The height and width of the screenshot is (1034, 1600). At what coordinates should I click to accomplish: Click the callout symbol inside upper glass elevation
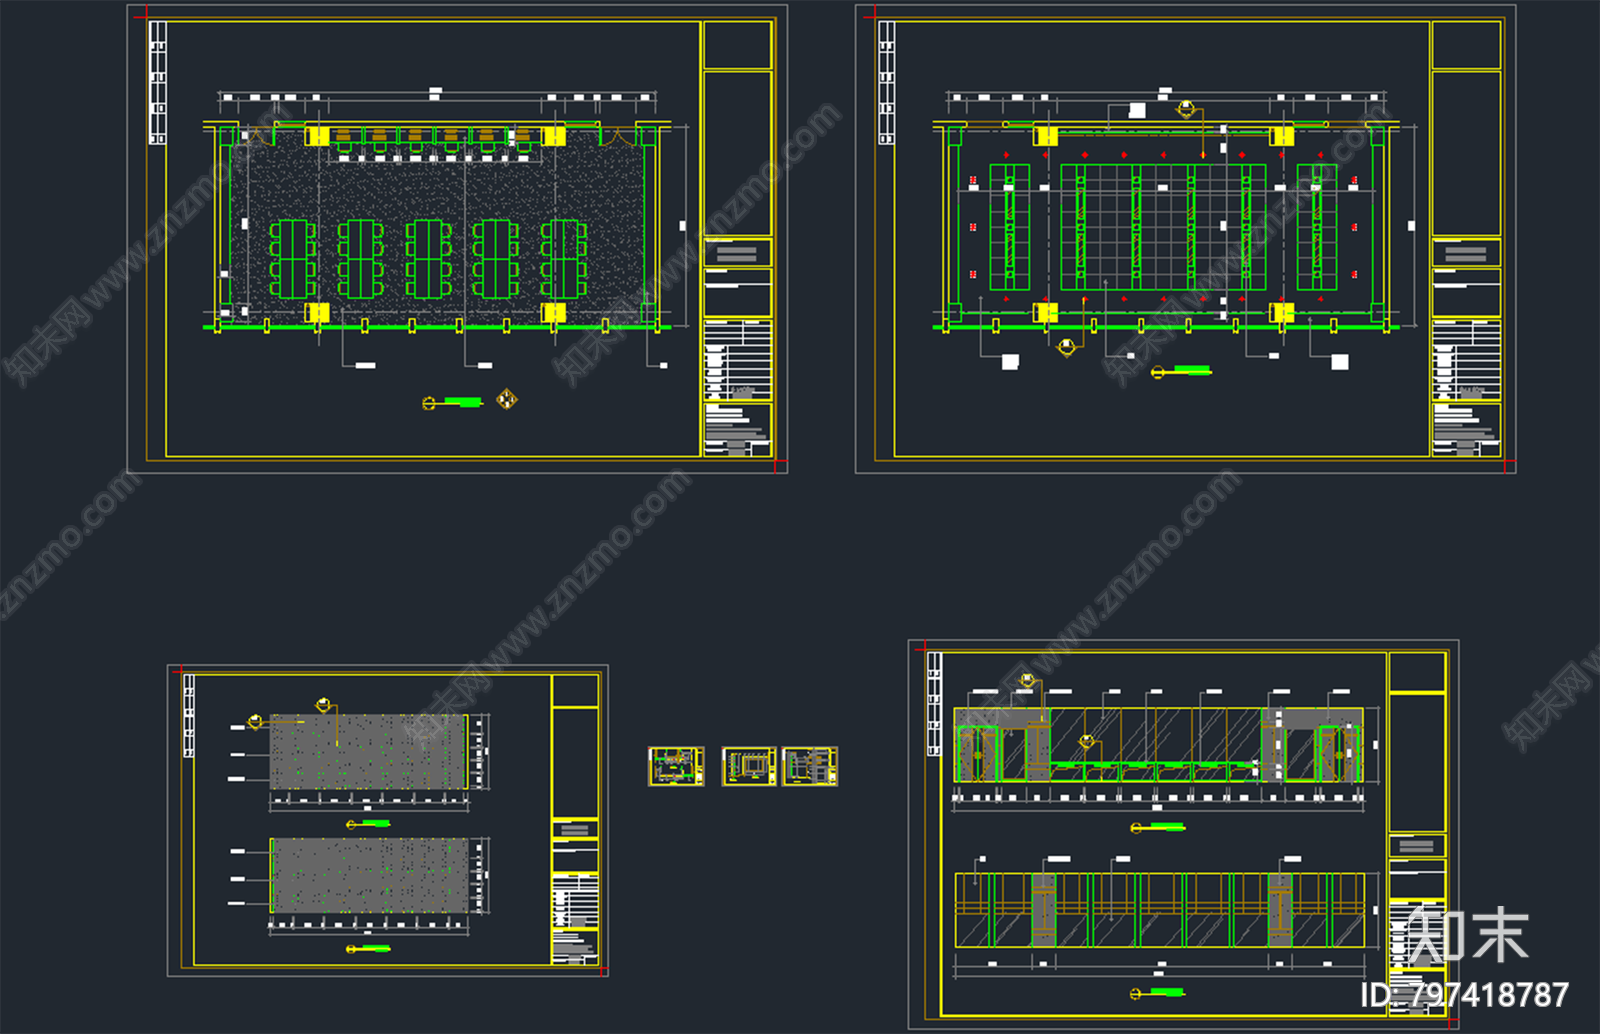point(1087,741)
